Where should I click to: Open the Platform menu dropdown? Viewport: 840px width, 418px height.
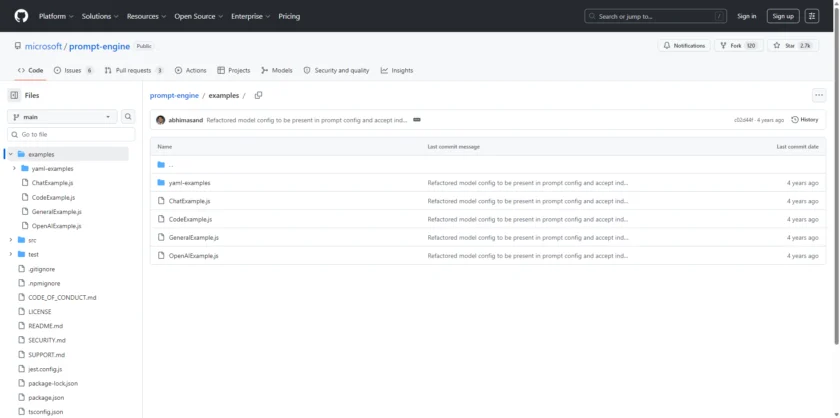click(x=56, y=16)
